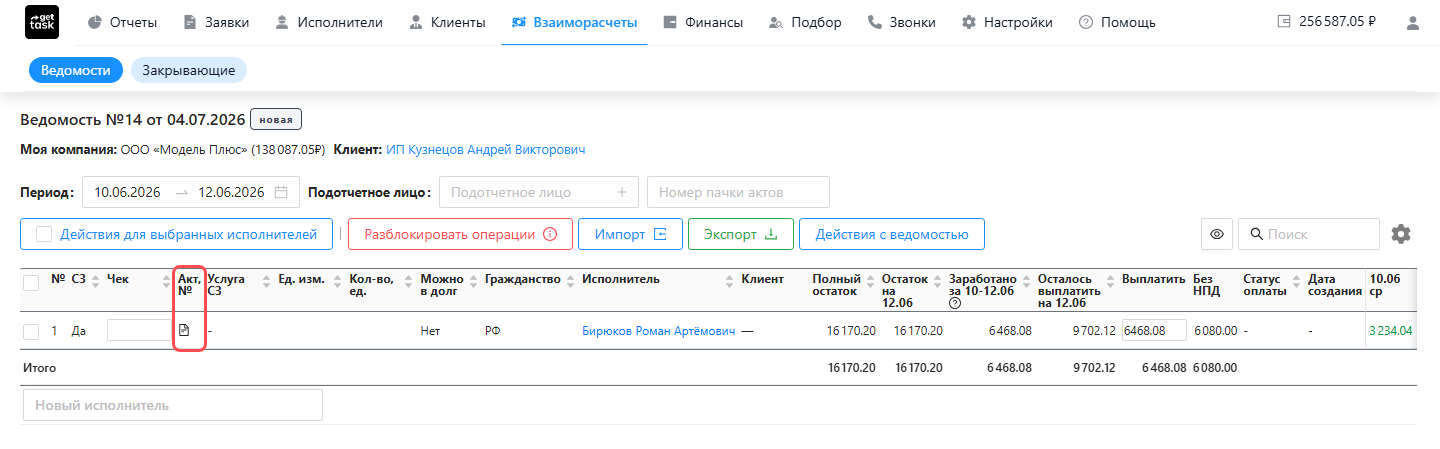1440x449 pixels.
Task: Sort by the Статус оплаты column arrows
Action: pyautogui.click(x=1296, y=280)
